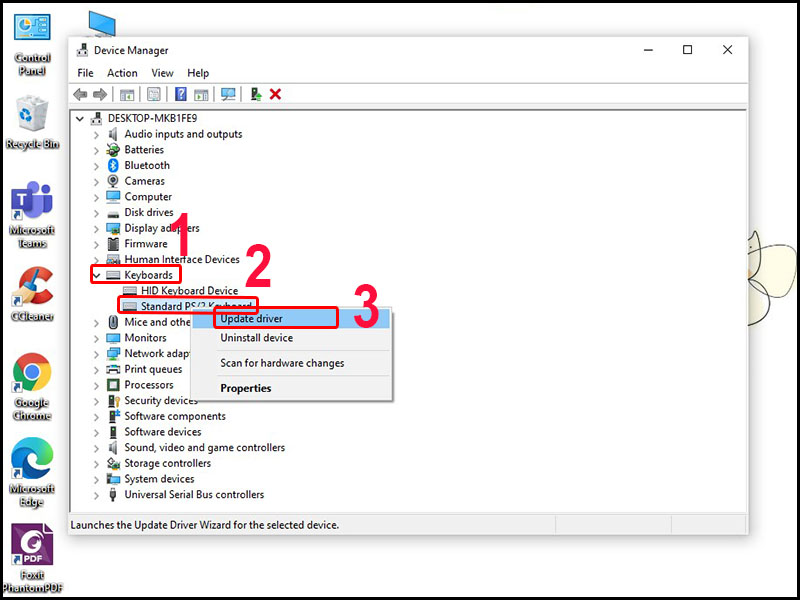Select the Bluetooth category

(147, 165)
